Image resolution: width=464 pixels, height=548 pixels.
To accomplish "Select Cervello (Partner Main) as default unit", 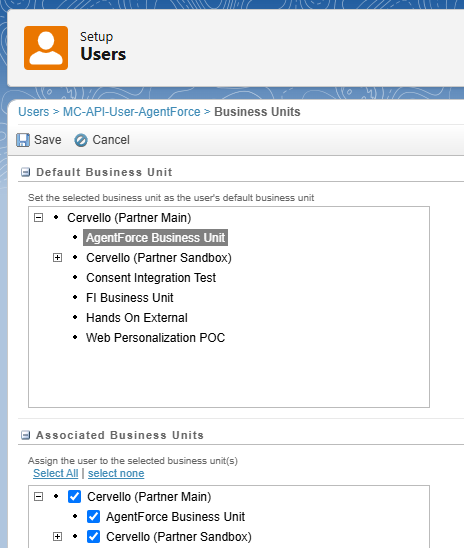I will (x=129, y=218).
